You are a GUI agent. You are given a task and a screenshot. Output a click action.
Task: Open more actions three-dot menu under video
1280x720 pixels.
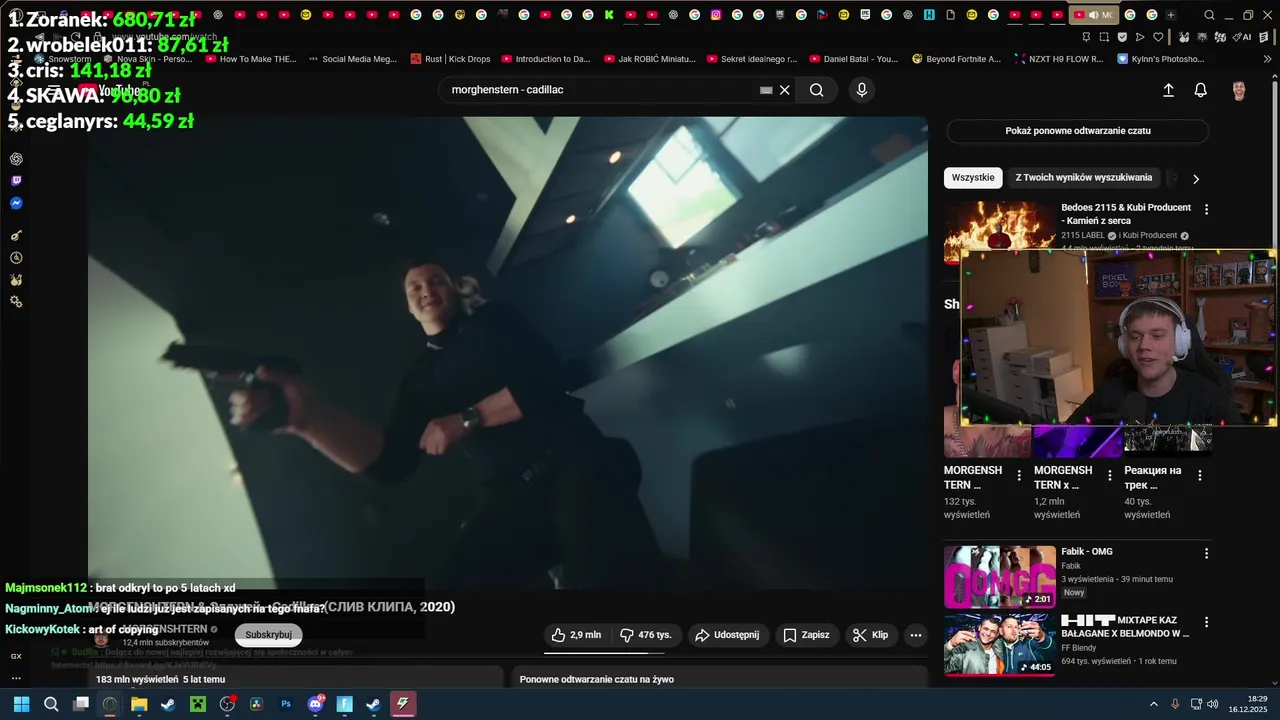(915, 635)
